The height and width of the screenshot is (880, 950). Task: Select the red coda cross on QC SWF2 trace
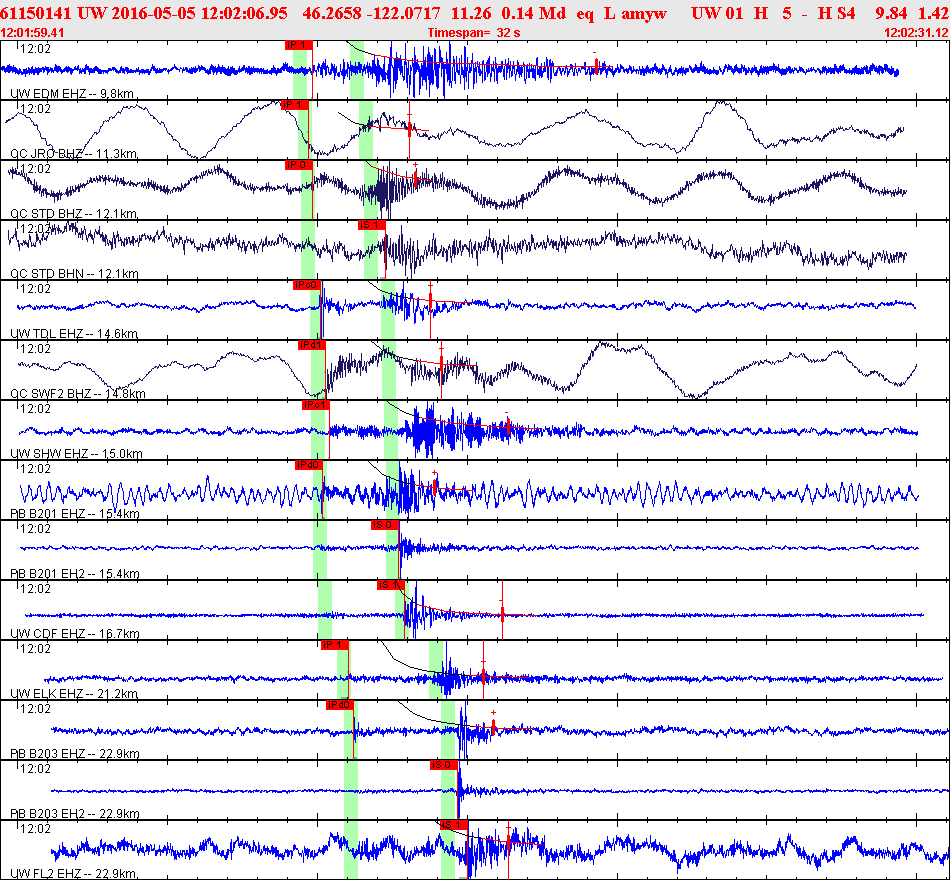click(441, 364)
